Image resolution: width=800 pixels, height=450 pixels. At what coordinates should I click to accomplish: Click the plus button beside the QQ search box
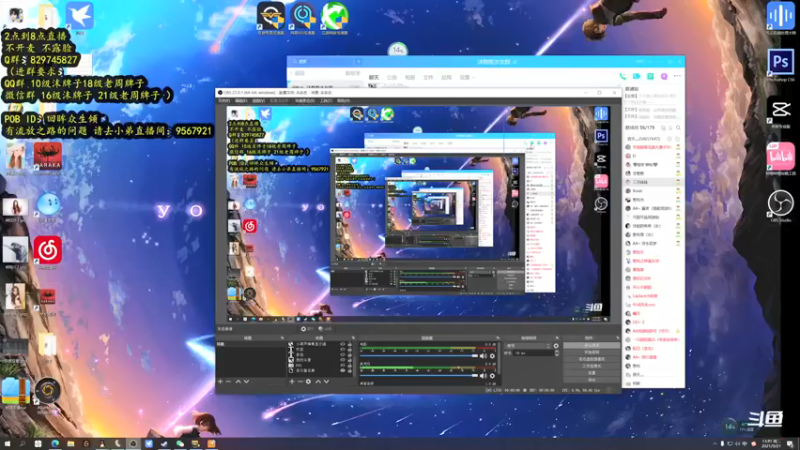click(x=359, y=61)
